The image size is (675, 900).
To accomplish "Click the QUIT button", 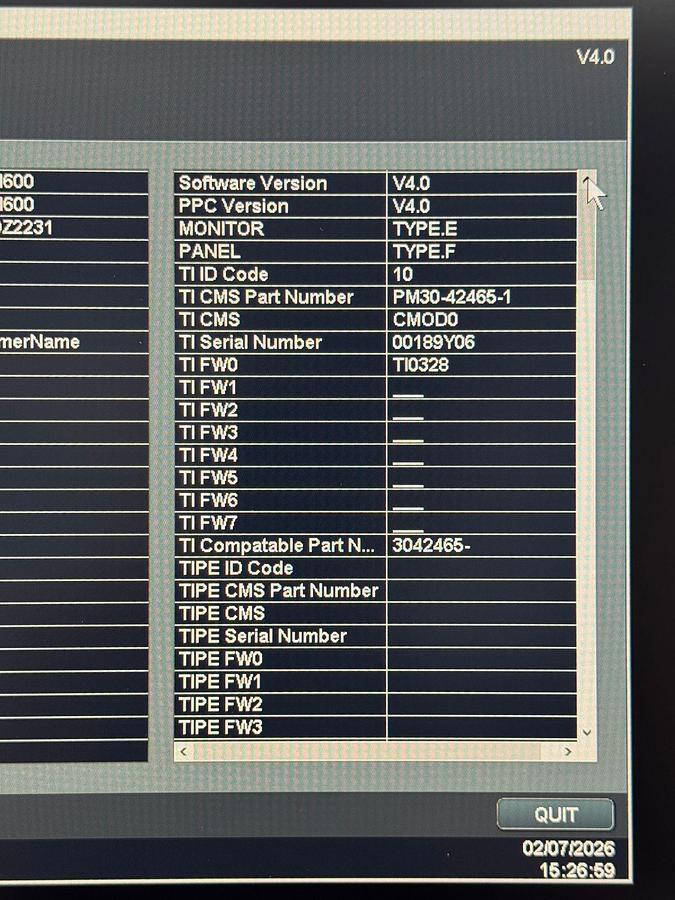I will 555,814.
